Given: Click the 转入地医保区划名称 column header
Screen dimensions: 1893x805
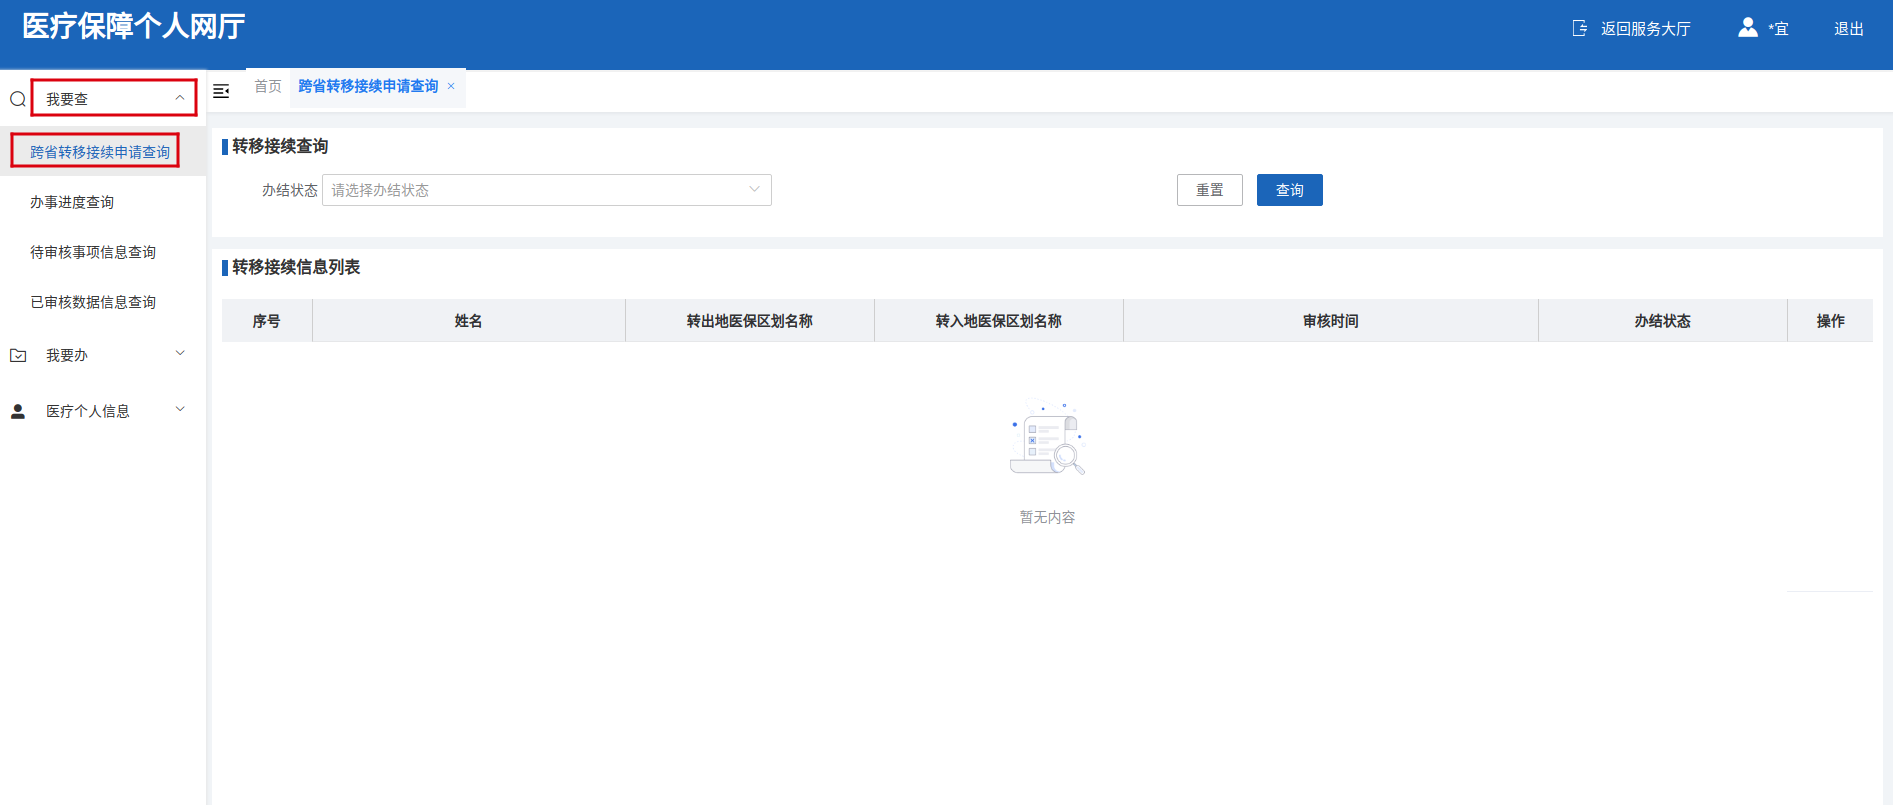Looking at the screenshot, I should pos(999,321).
